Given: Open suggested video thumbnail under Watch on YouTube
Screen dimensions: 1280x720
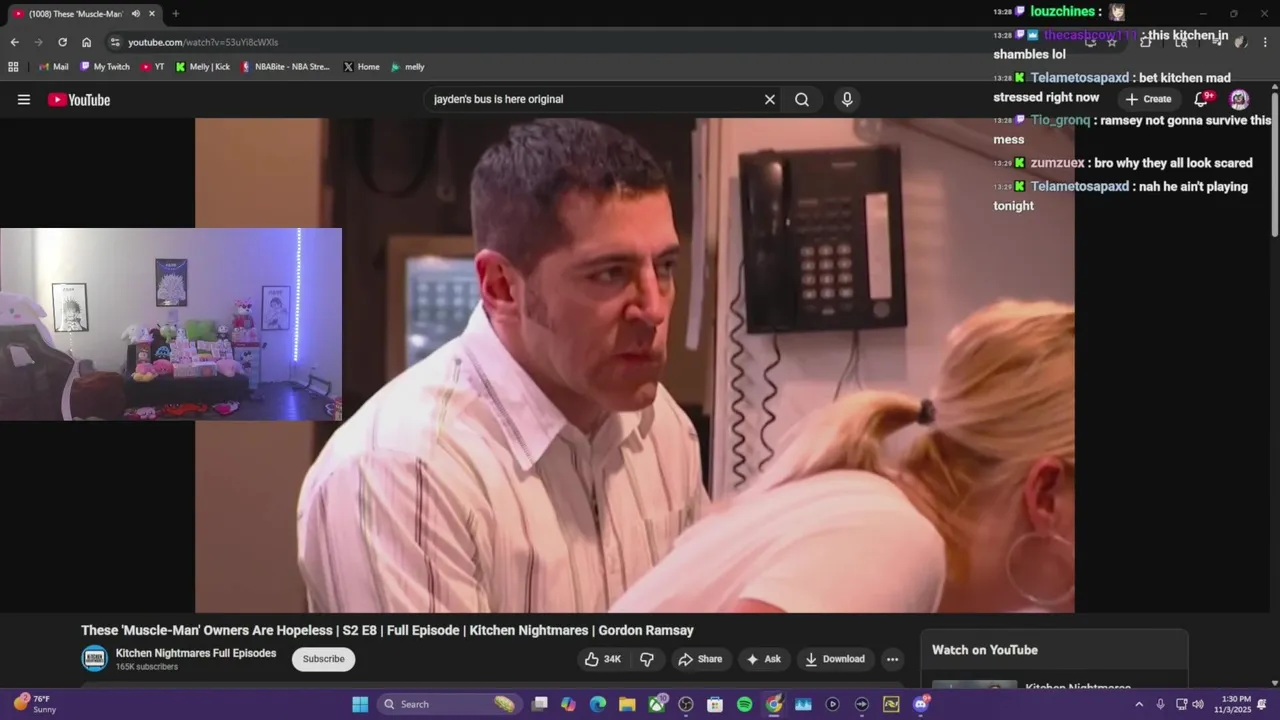Looking at the screenshot, I should [974, 685].
